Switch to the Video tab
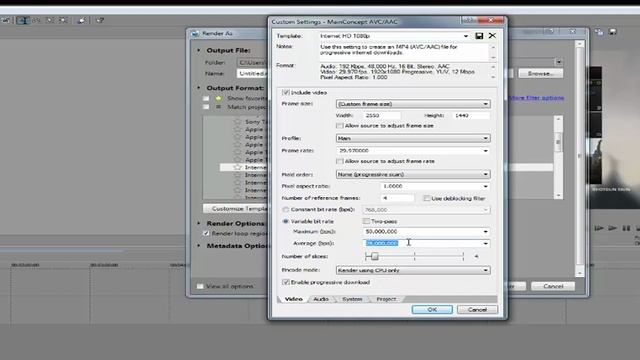Viewport: 640px width, 360px height. pos(293,299)
